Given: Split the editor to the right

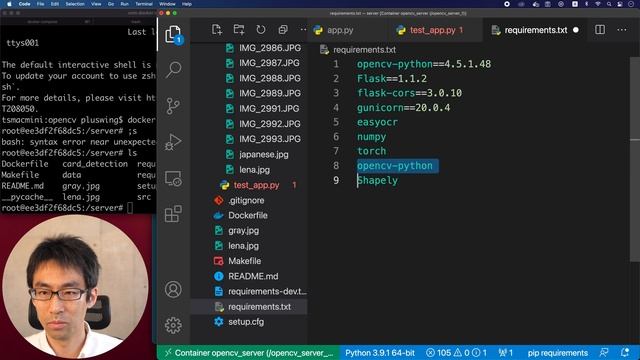Looking at the screenshot, I should pyautogui.click(x=600, y=30).
